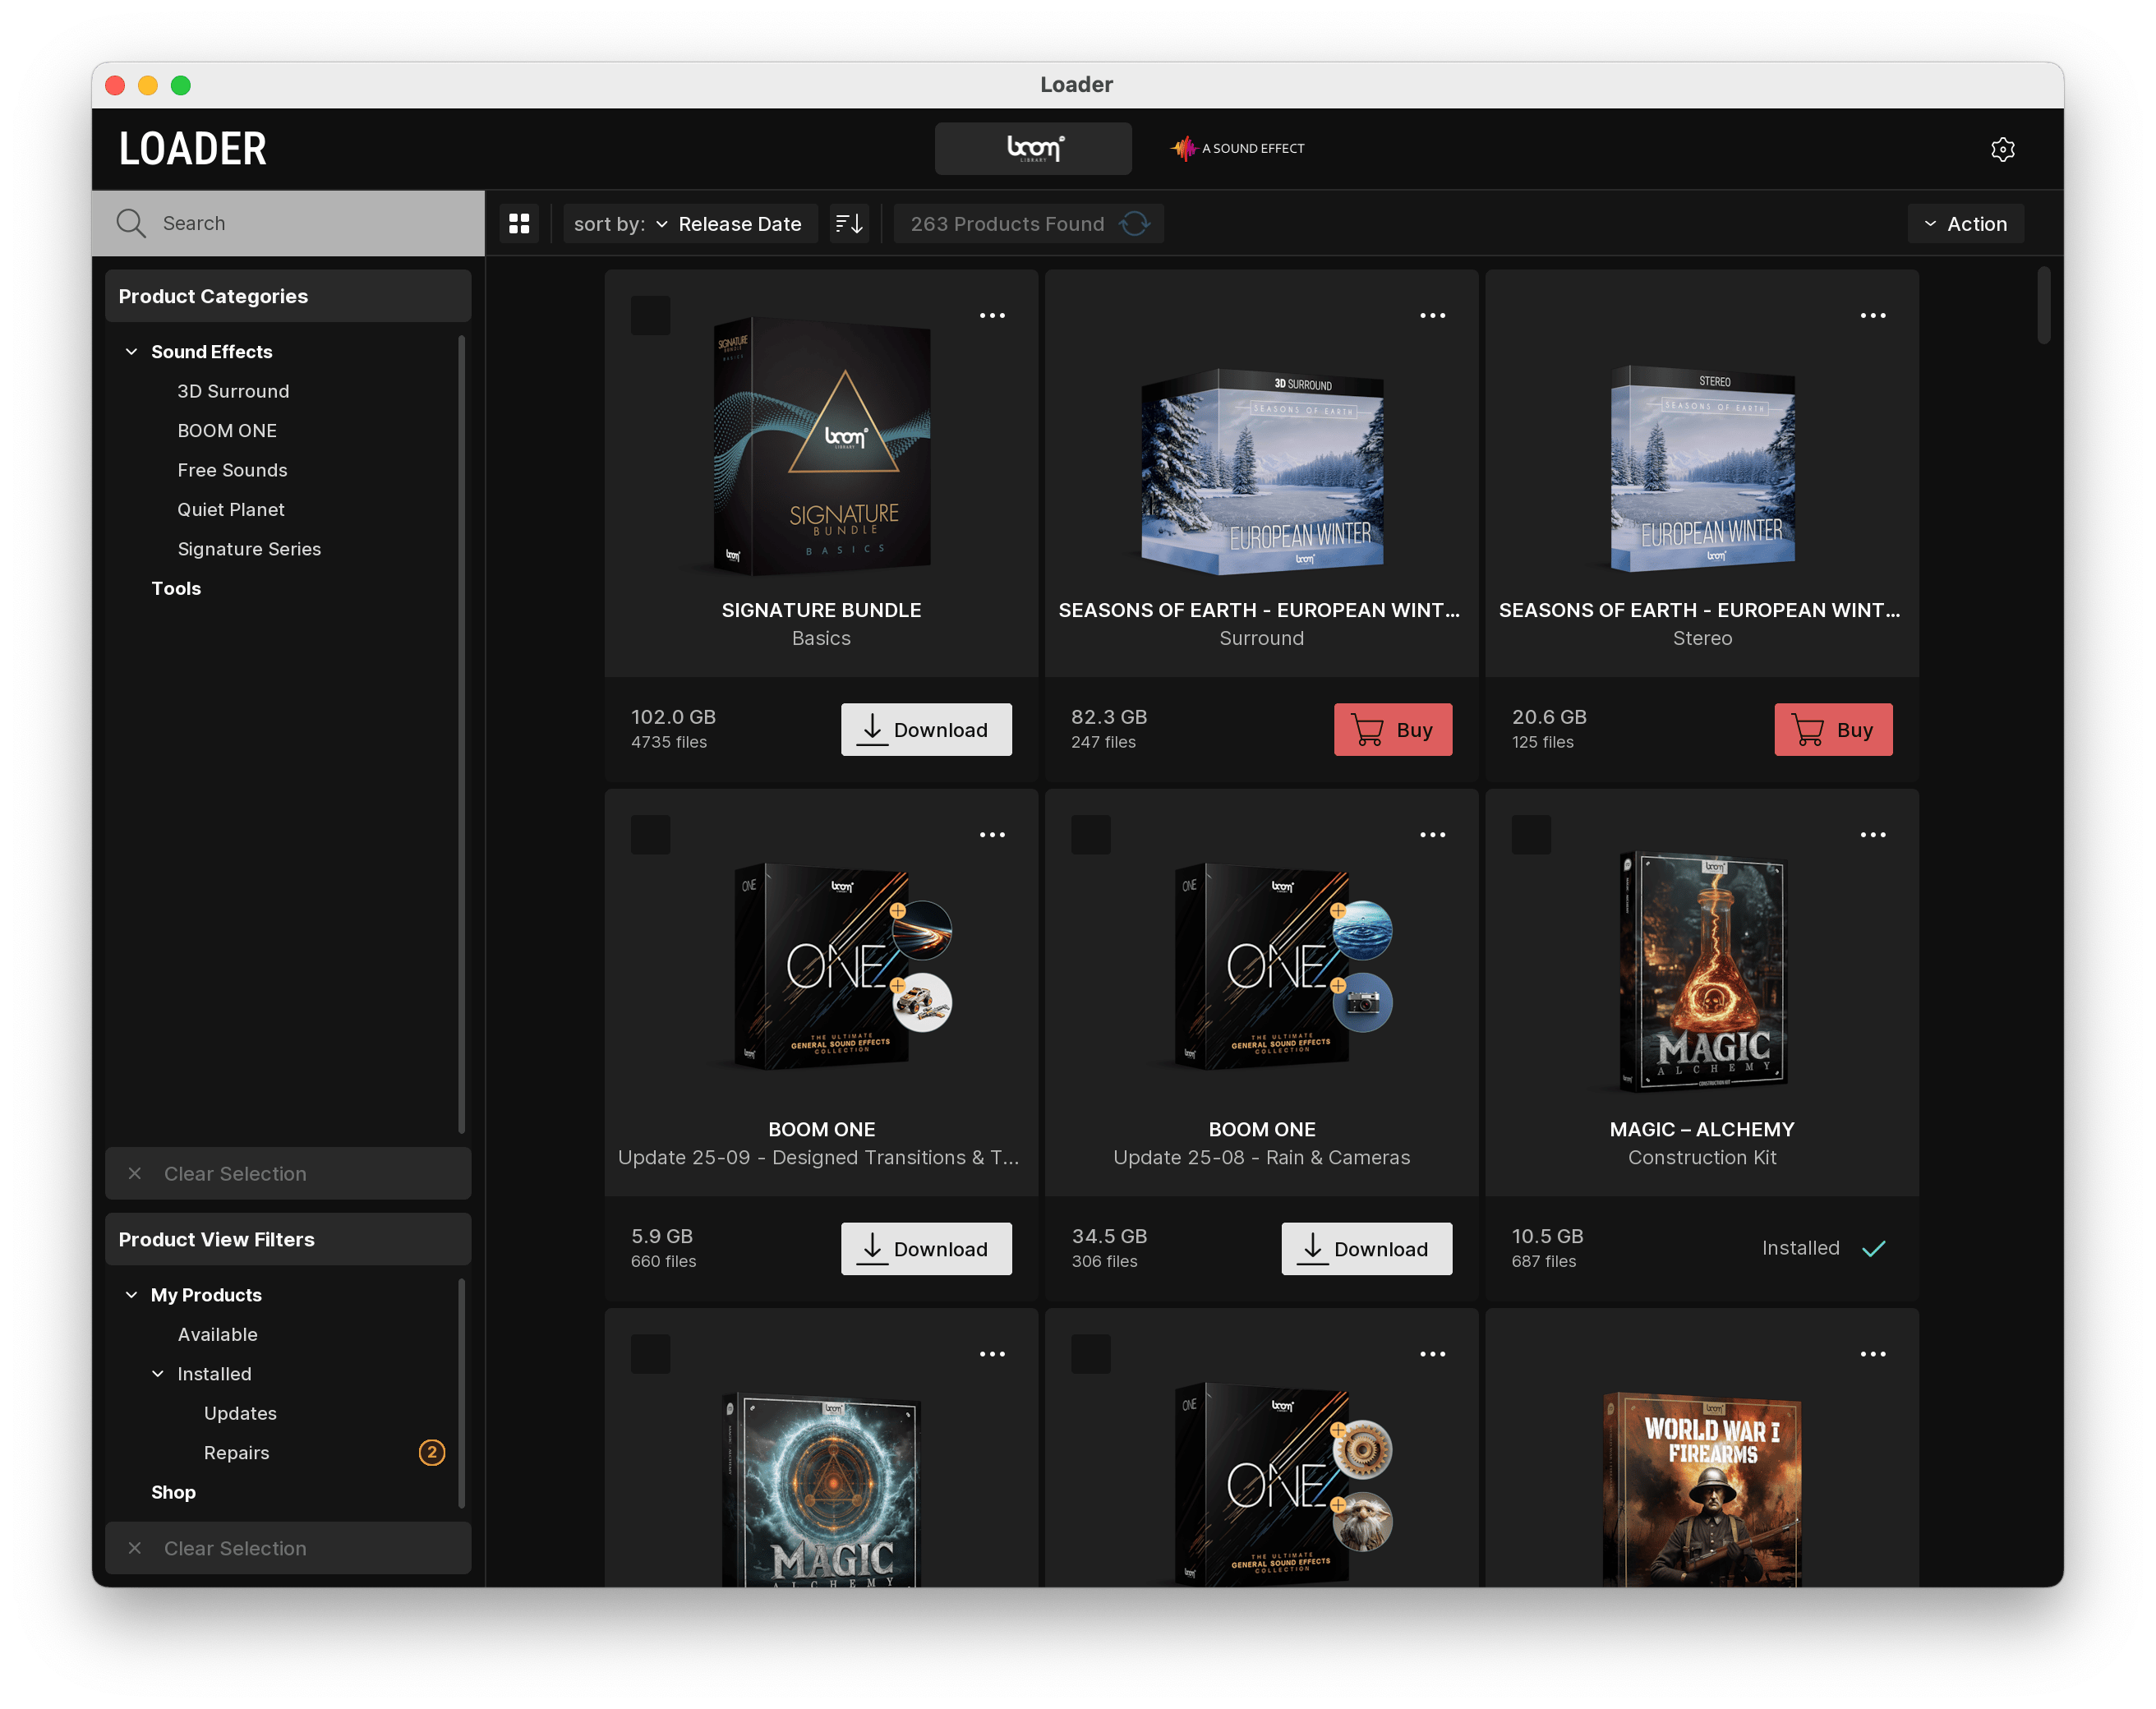
Task: Open the European Winter Surround options menu
Action: pos(1432,315)
